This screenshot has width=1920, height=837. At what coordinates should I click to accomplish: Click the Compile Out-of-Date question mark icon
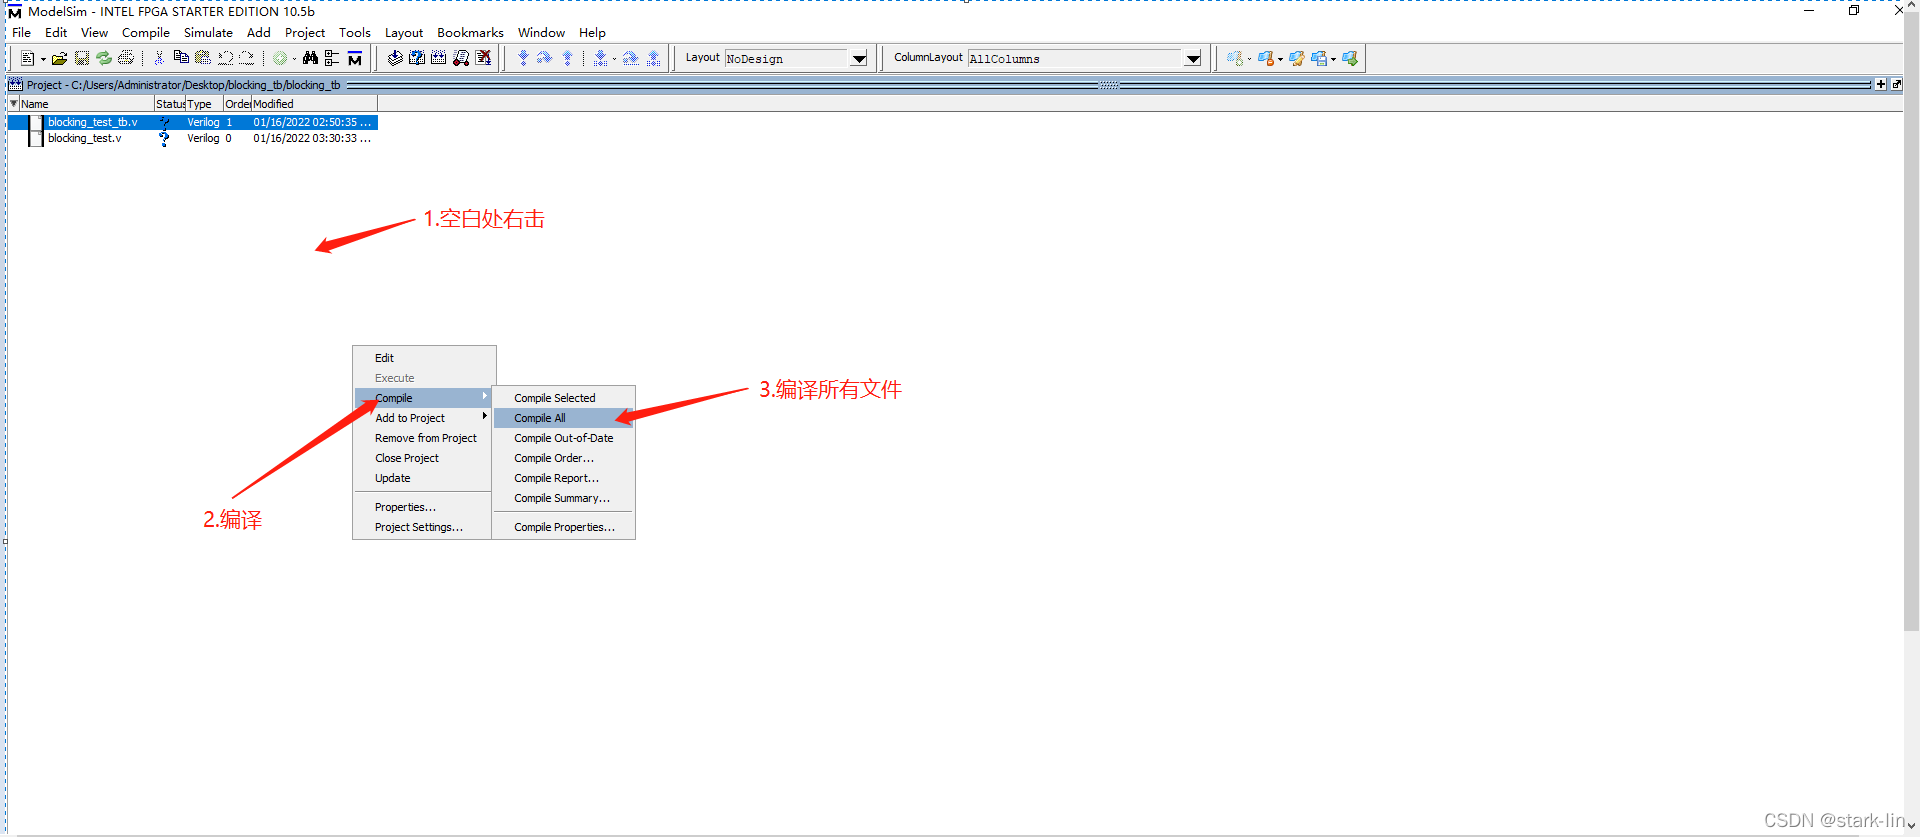[417, 58]
